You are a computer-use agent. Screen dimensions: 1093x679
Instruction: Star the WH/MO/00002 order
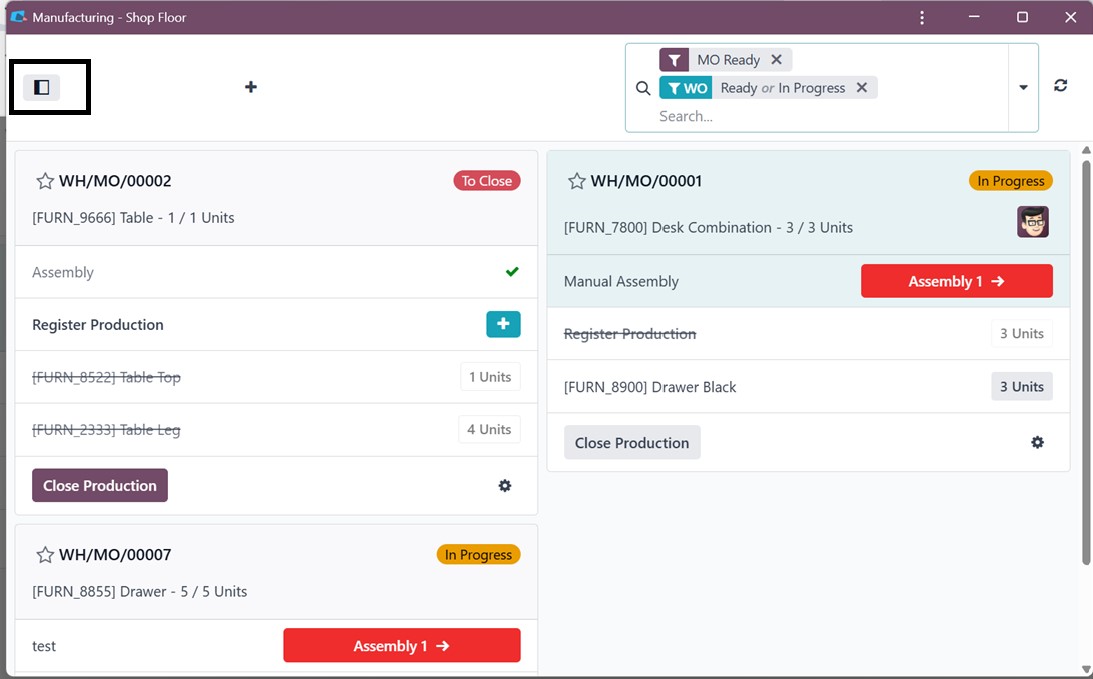click(45, 181)
